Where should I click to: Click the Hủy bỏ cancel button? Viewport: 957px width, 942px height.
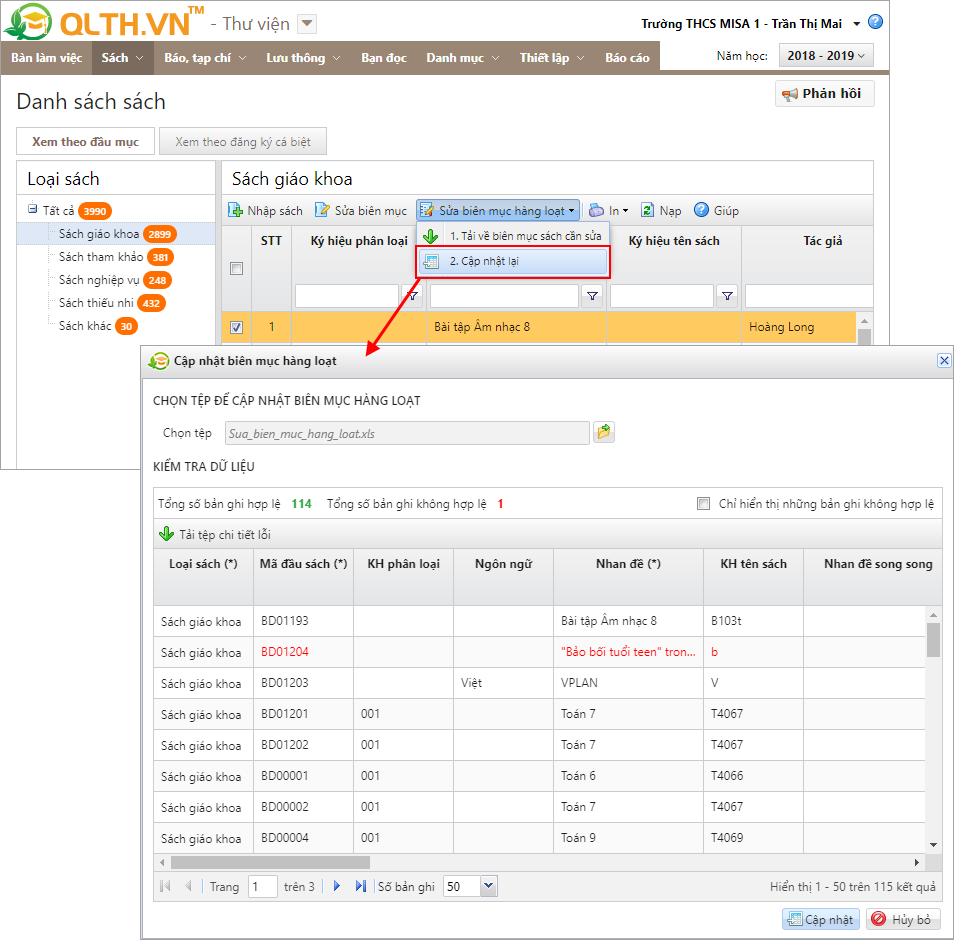pos(903,919)
